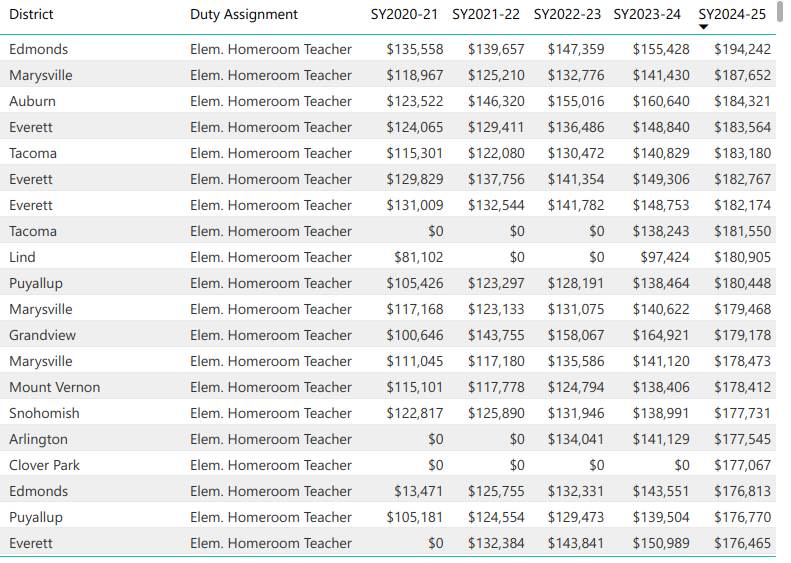This screenshot has height=563, width=791.
Task: Click the SY2023-24 column header
Action: [x=647, y=14]
